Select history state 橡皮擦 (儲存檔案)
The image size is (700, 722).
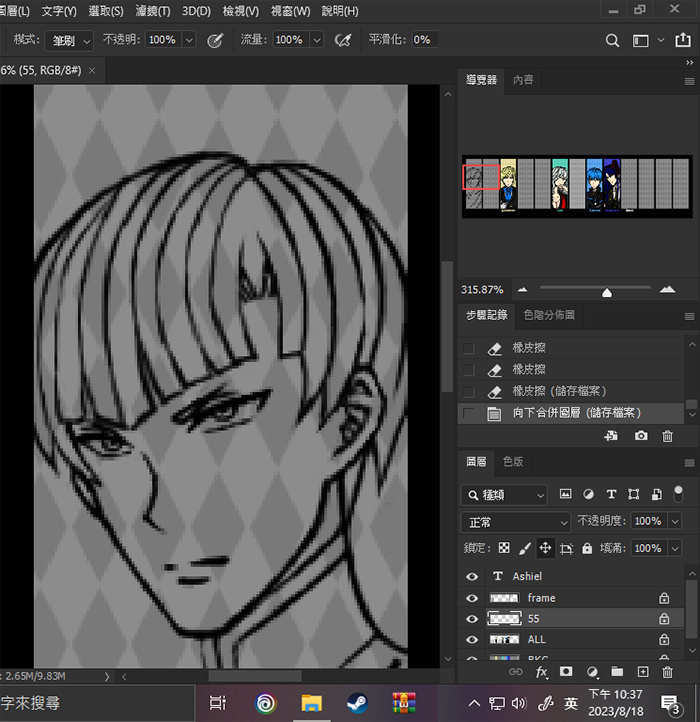[571, 391]
